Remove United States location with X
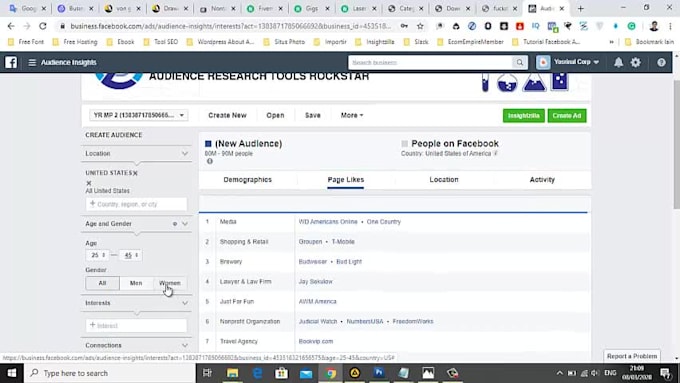The image size is (680, 383). pyautogui.click(x=135, y=173)
